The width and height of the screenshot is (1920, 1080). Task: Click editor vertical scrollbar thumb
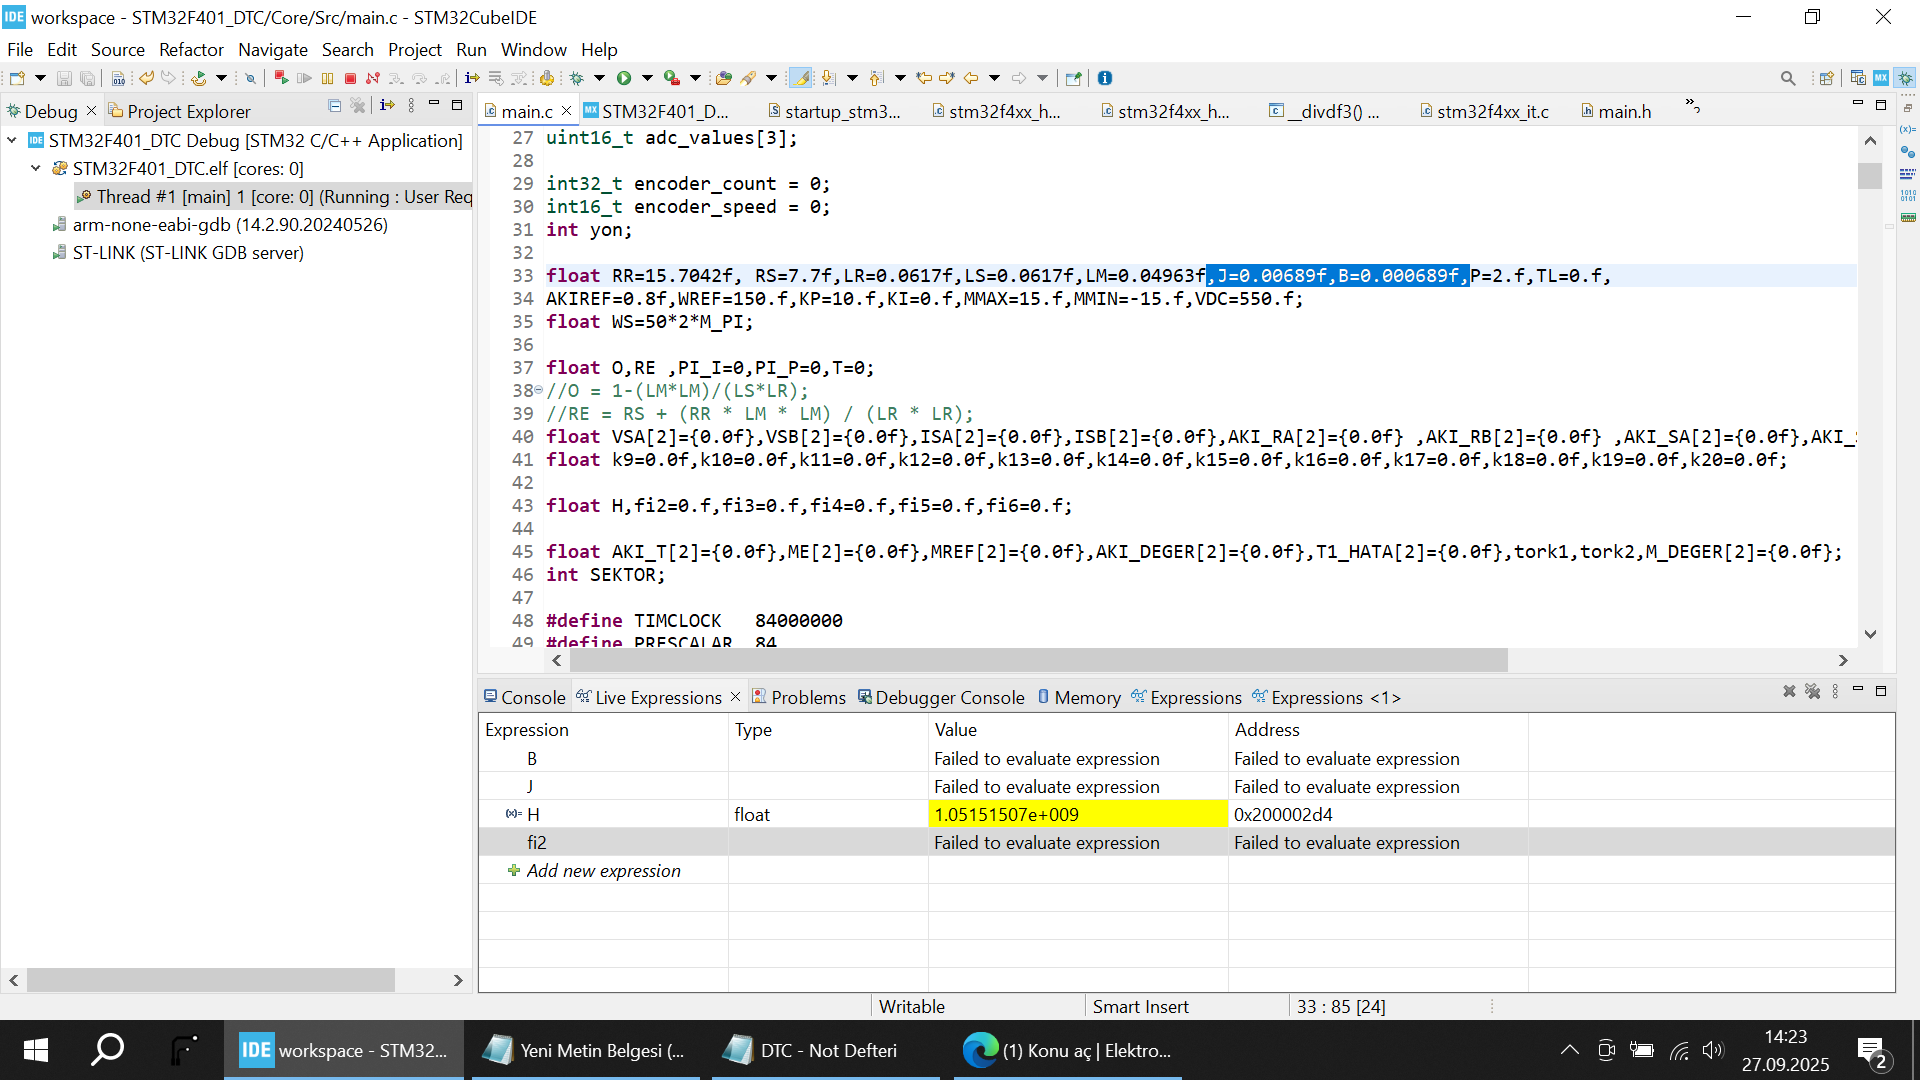pos(1870,175)
